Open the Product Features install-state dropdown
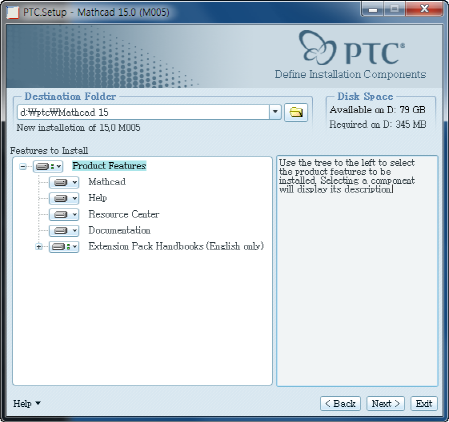449x422 pixels. coord(48,166)
